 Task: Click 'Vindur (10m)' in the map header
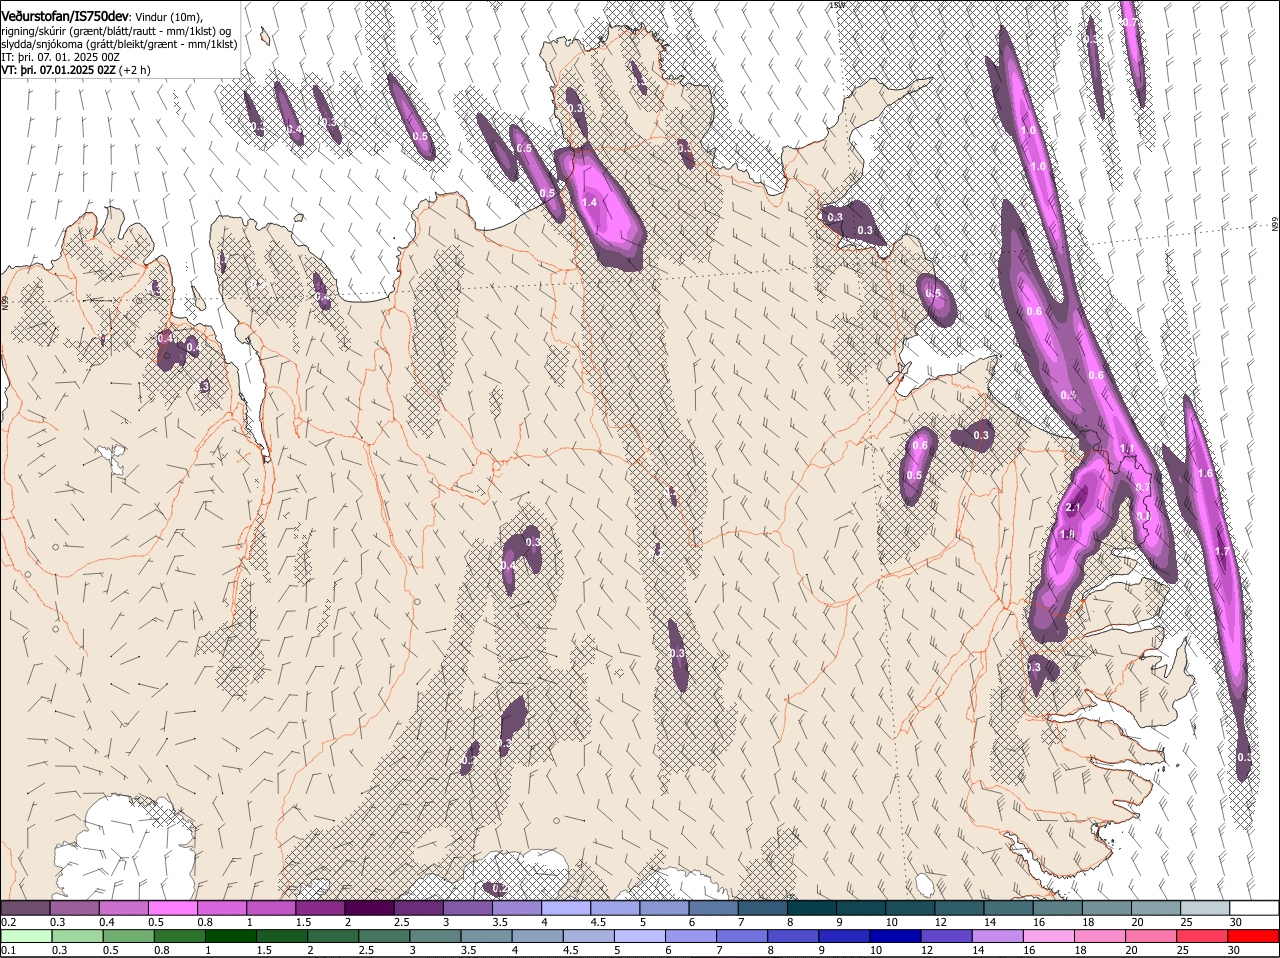(167, 16)
